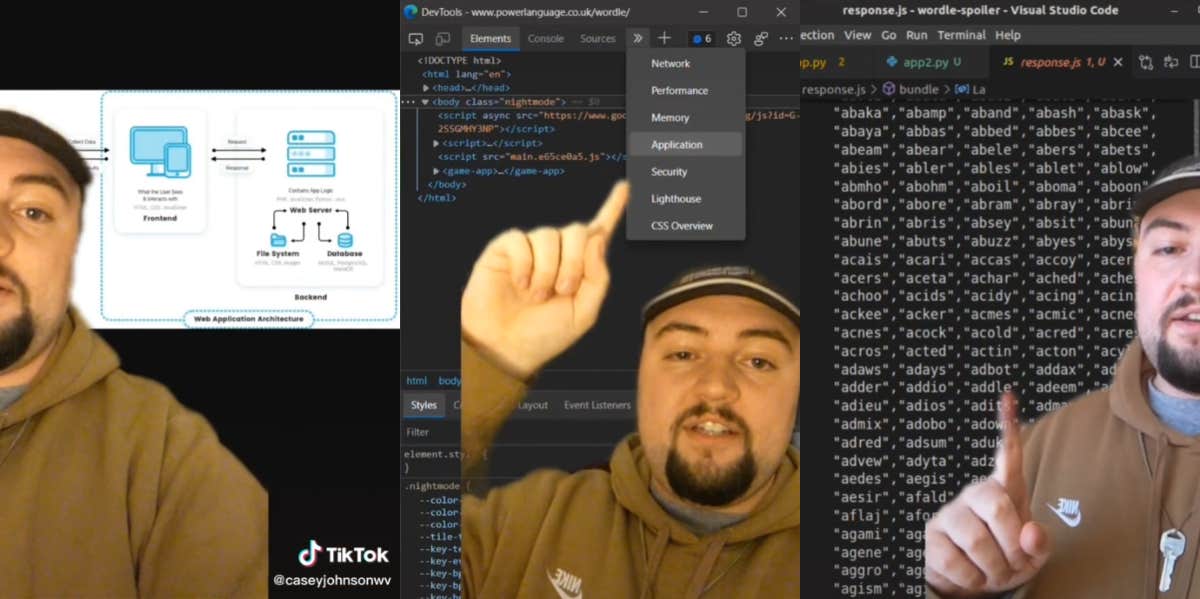Open the Styles pane tab
The image size is (1200, 599).
(424, 405)
